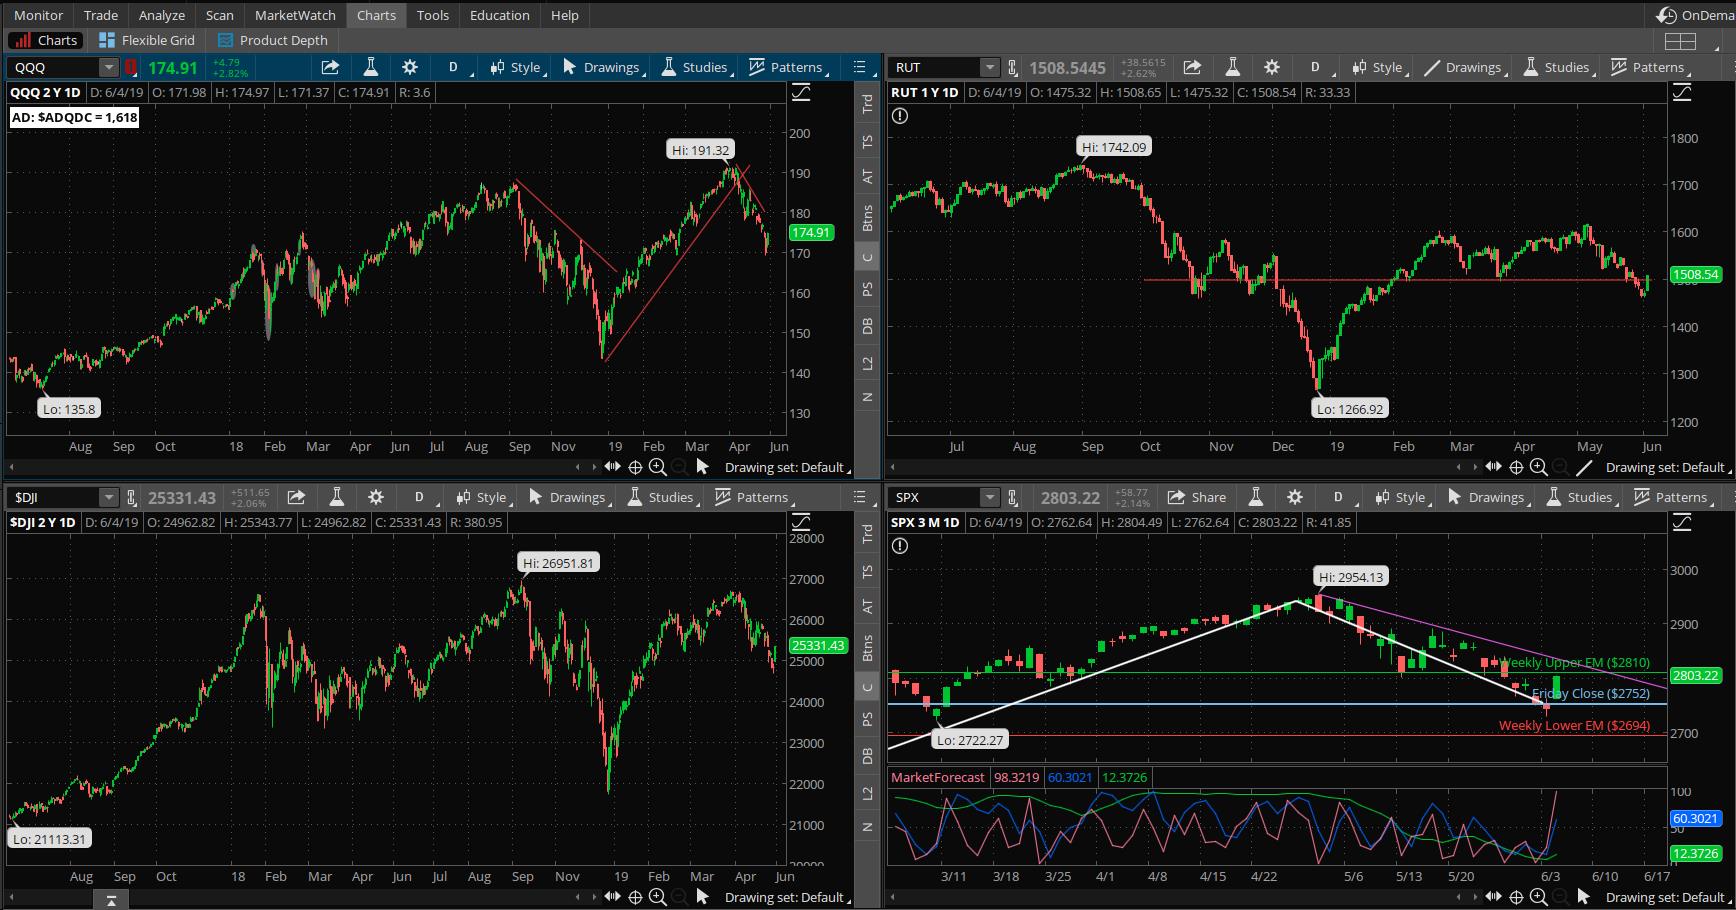1736x910 pixels.
Task: Click the Share button in the SPX toolbar
Action: [x=1197, y=497]
